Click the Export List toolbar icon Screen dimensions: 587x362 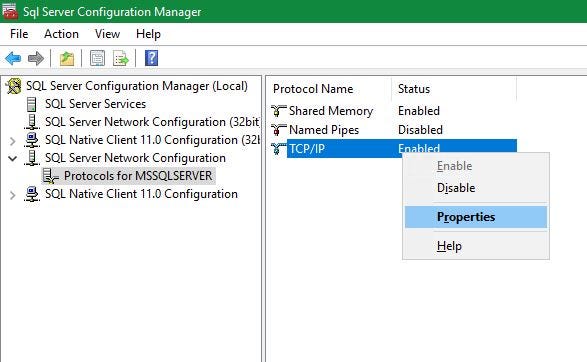click(121, 58)
